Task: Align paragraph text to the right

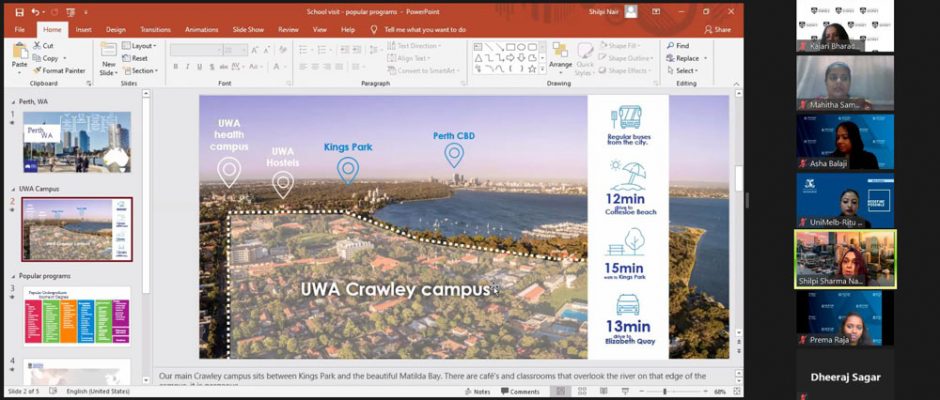Action: (x=327, y=67)
